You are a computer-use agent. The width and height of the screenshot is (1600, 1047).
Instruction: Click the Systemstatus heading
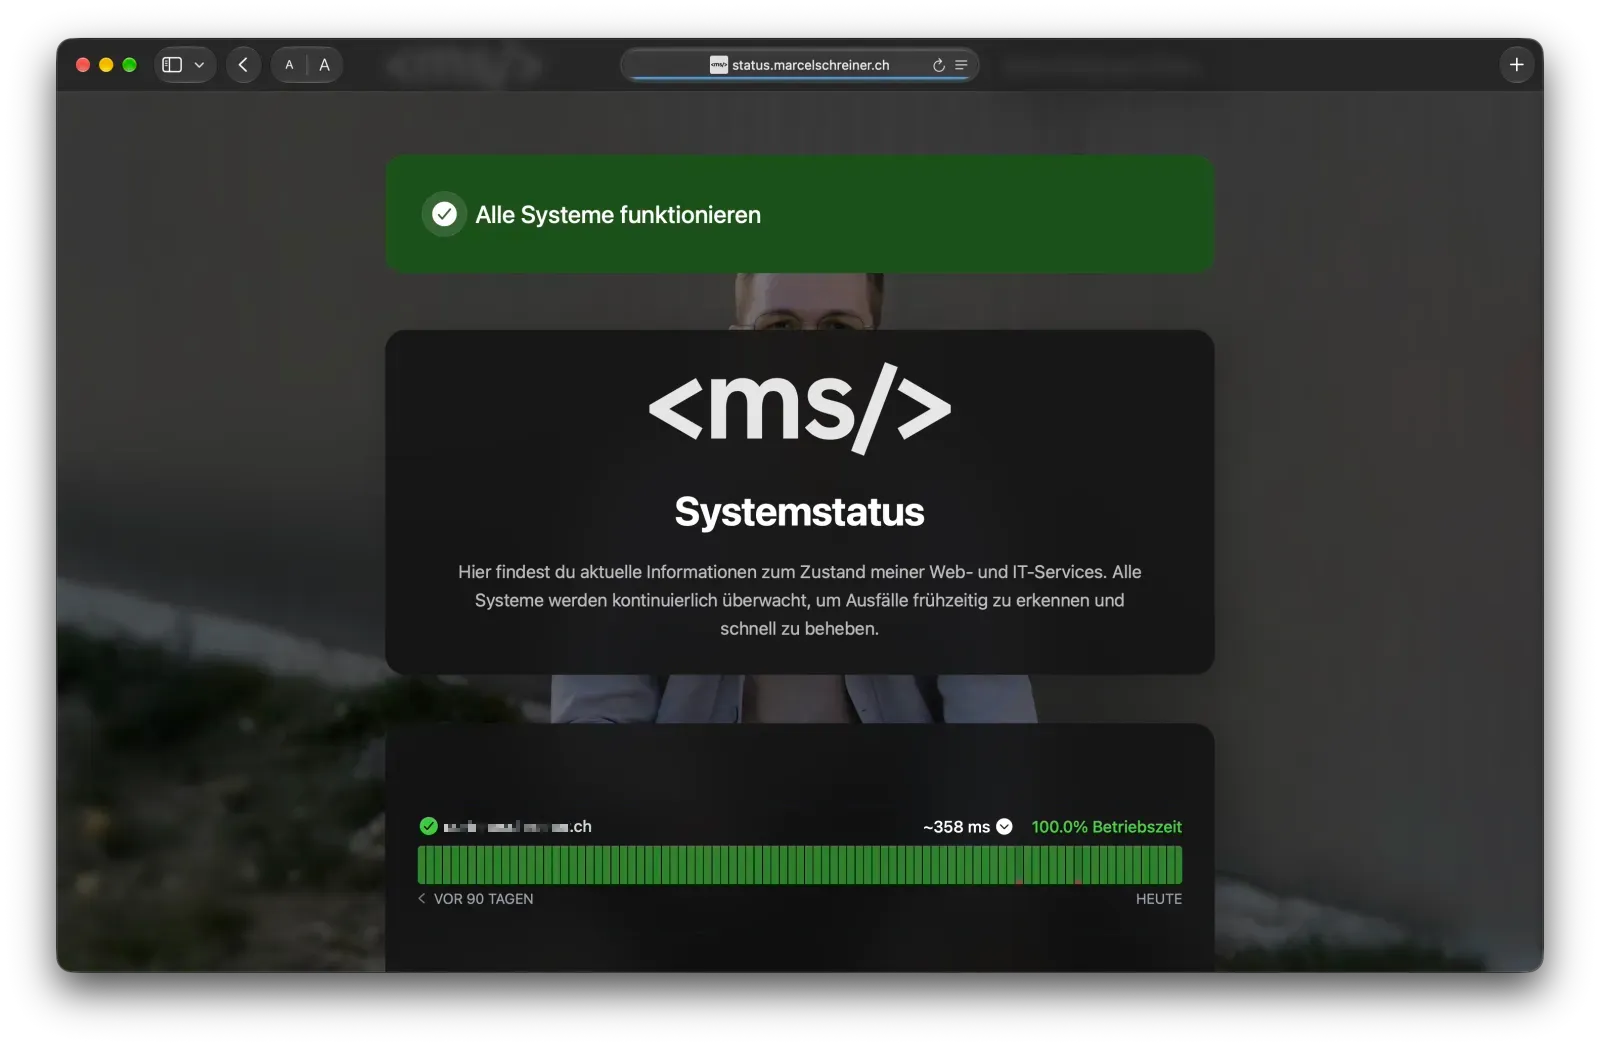(800, 512)
